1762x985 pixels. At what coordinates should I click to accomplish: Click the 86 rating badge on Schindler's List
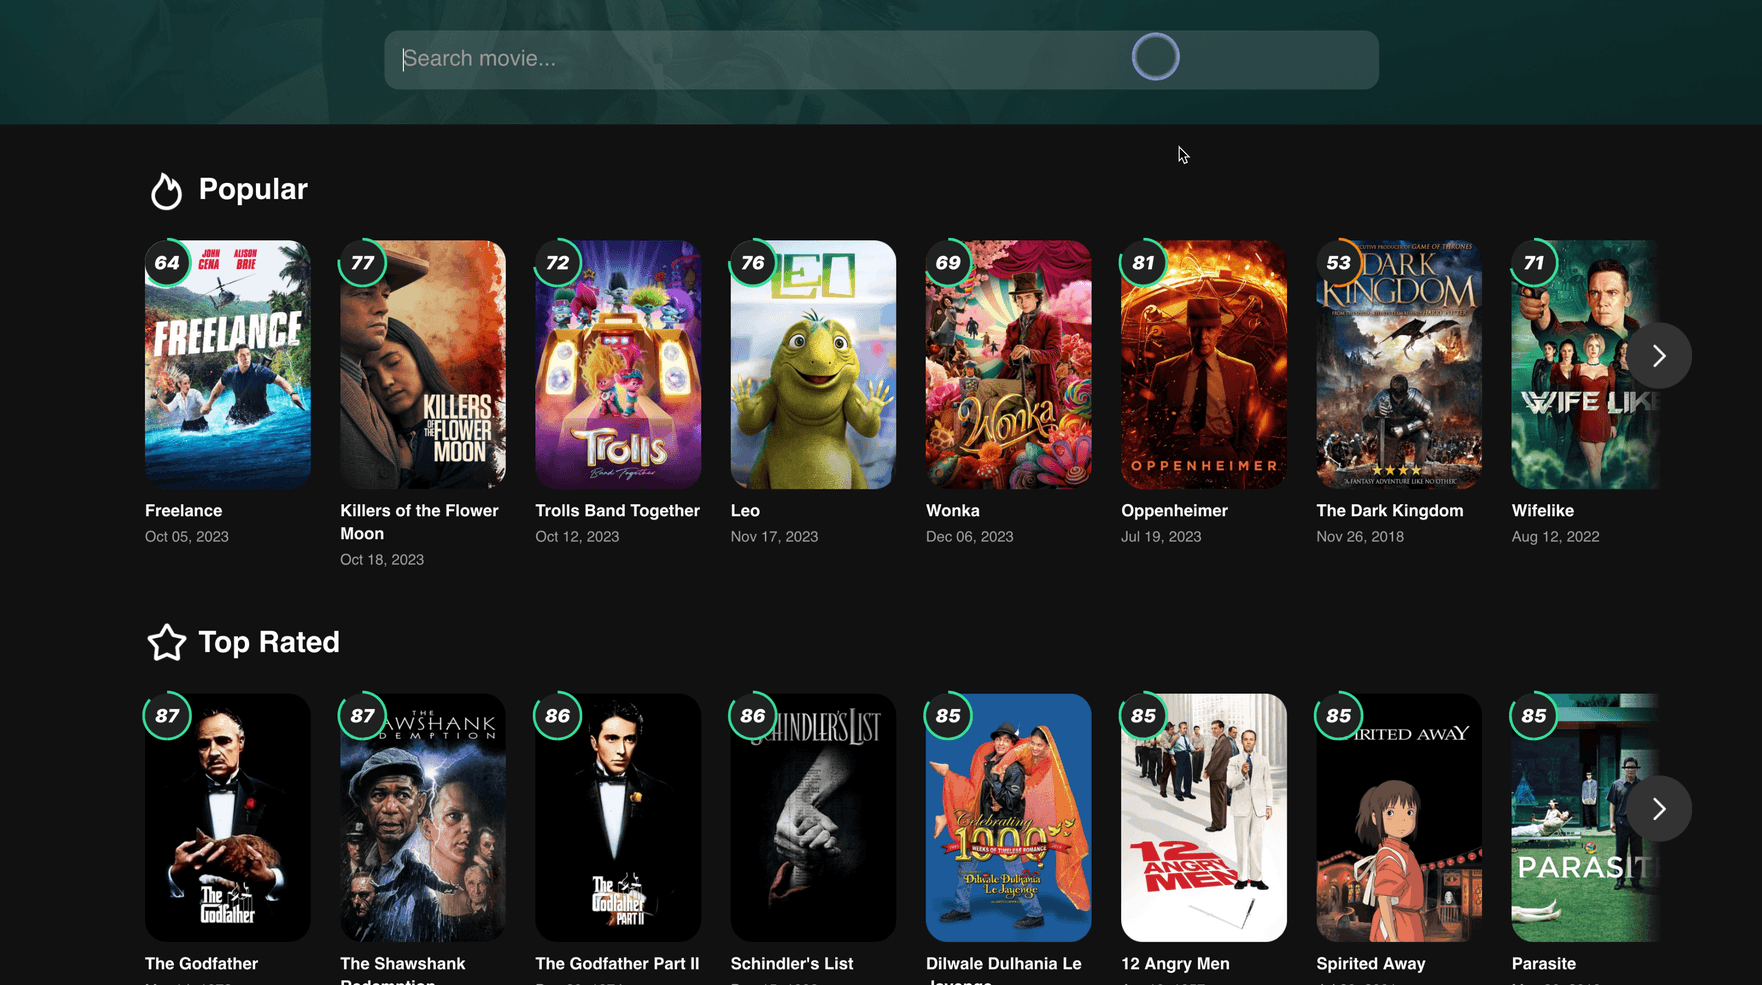click(752, 715)
